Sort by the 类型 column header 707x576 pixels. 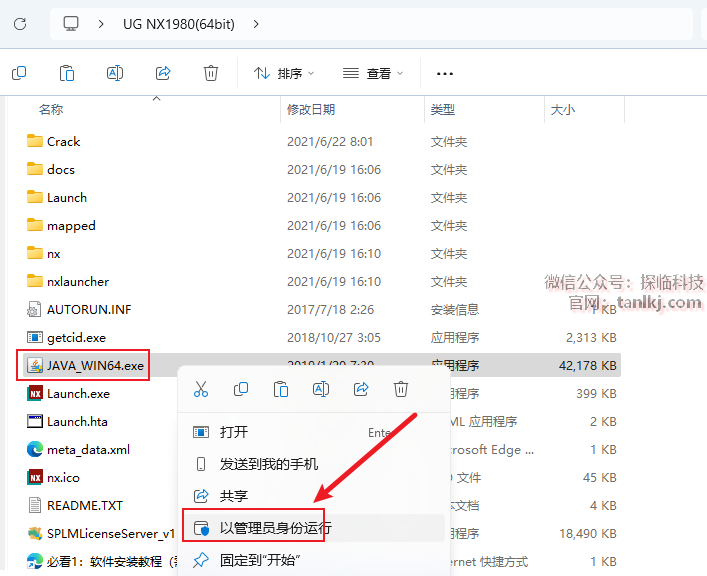(442, 110)
